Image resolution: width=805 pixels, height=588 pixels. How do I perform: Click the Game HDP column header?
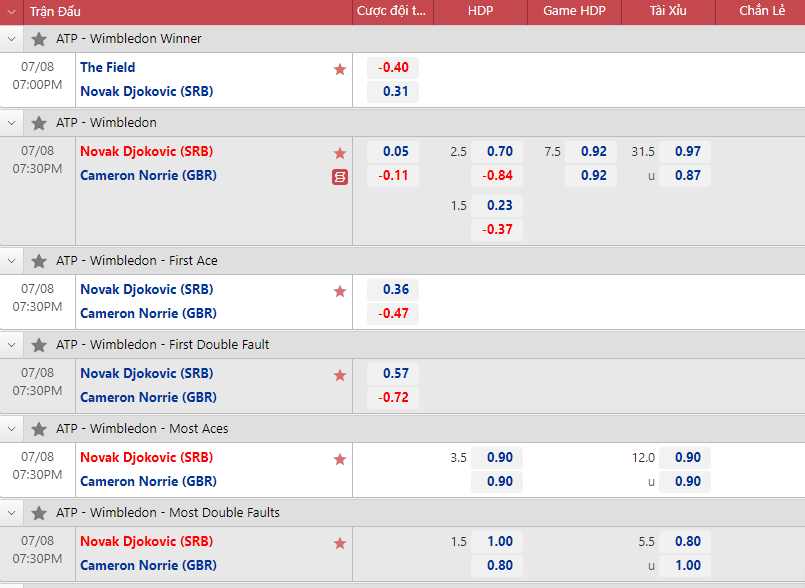tap(574, 11)
